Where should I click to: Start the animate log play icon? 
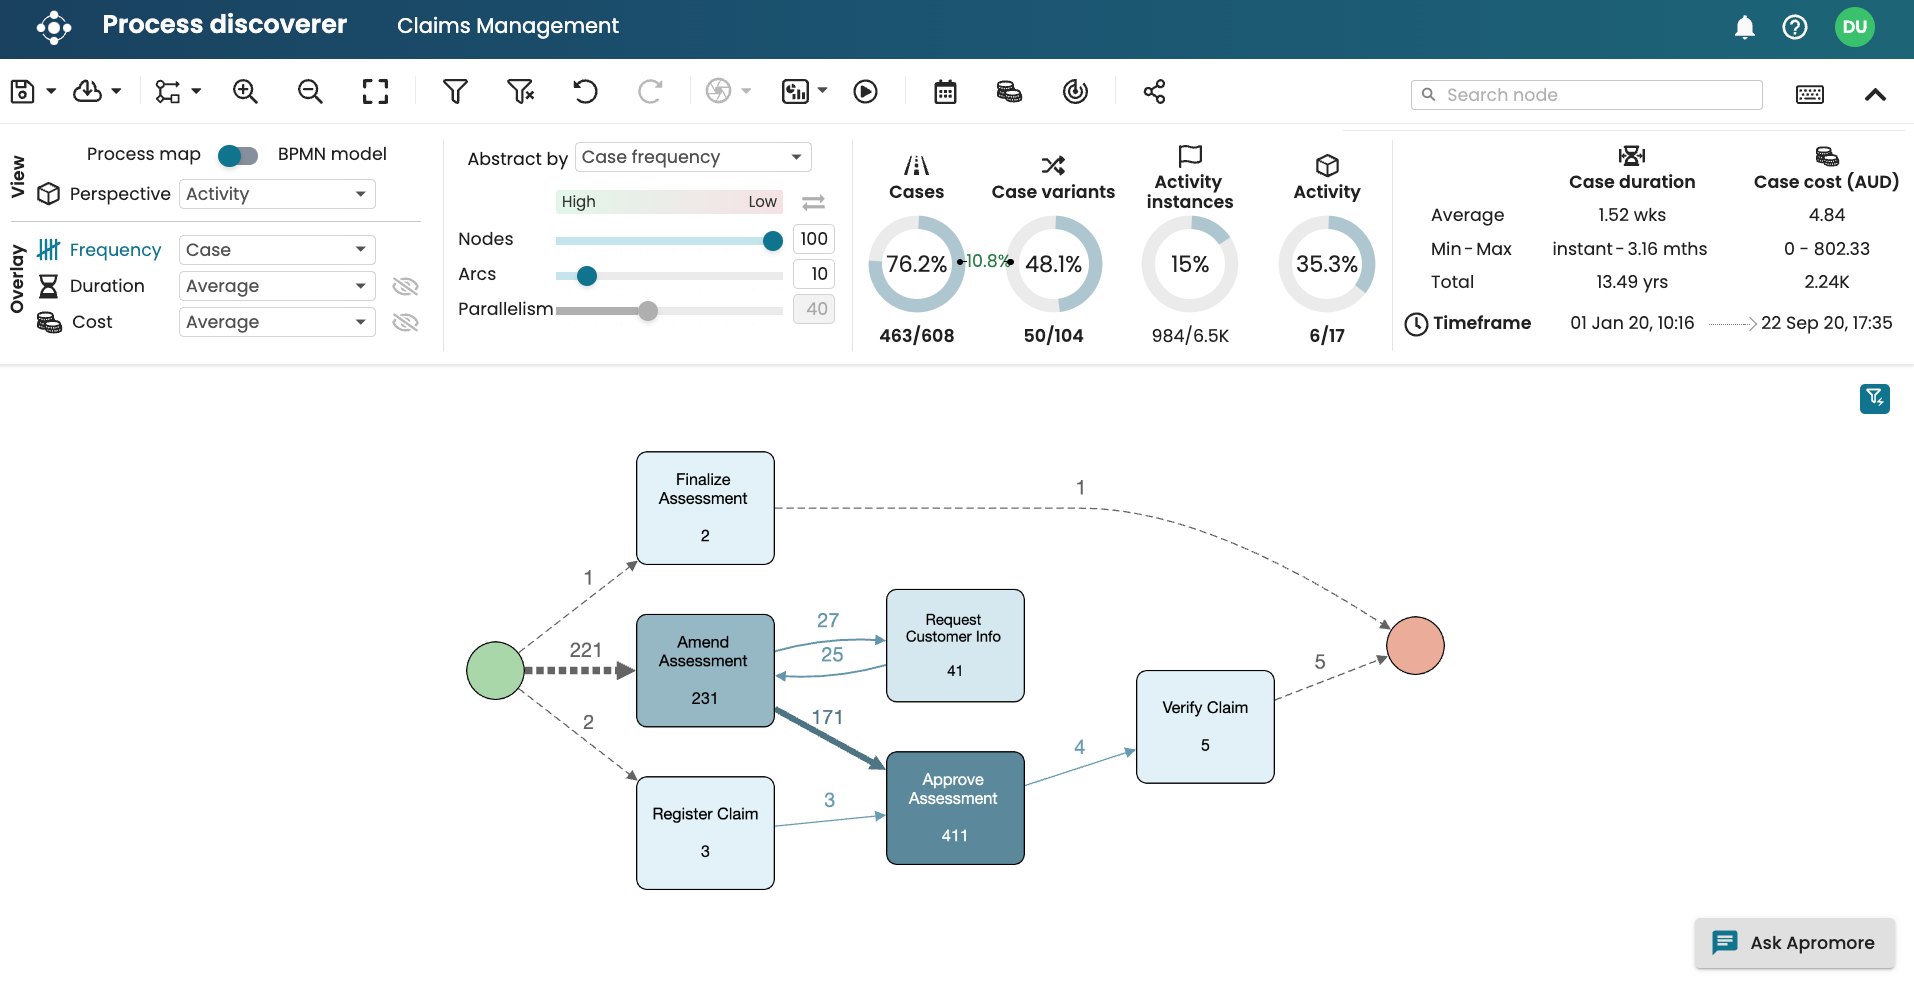point(865,92)
